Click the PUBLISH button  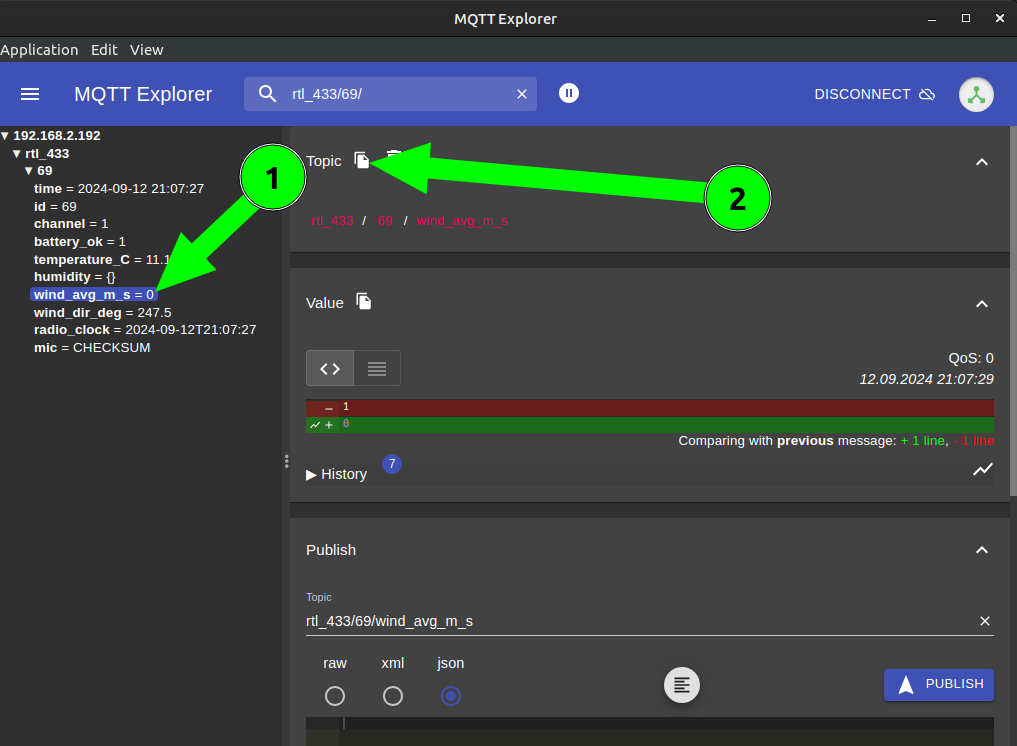938,684
